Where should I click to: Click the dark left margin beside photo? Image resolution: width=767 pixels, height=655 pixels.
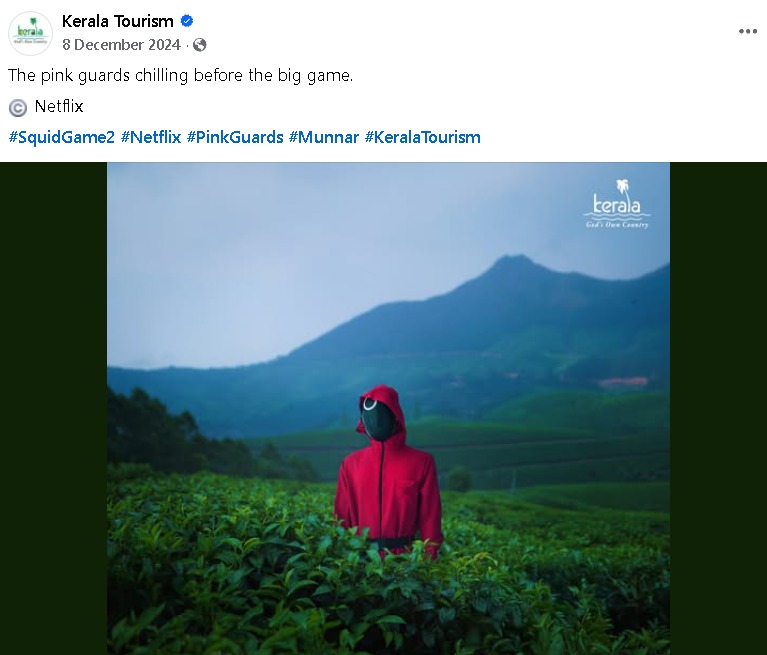53,408
